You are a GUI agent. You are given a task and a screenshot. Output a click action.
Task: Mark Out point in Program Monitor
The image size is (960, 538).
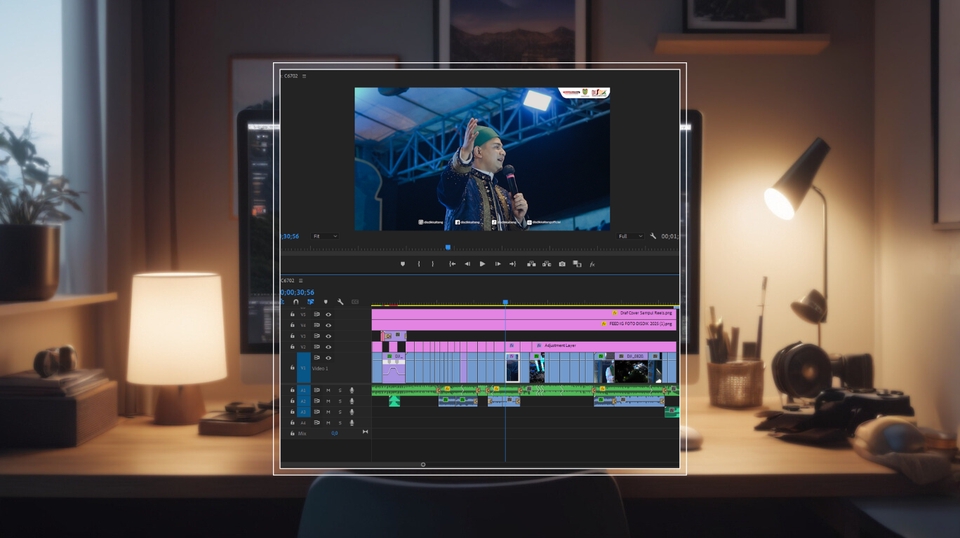[432, 264]
